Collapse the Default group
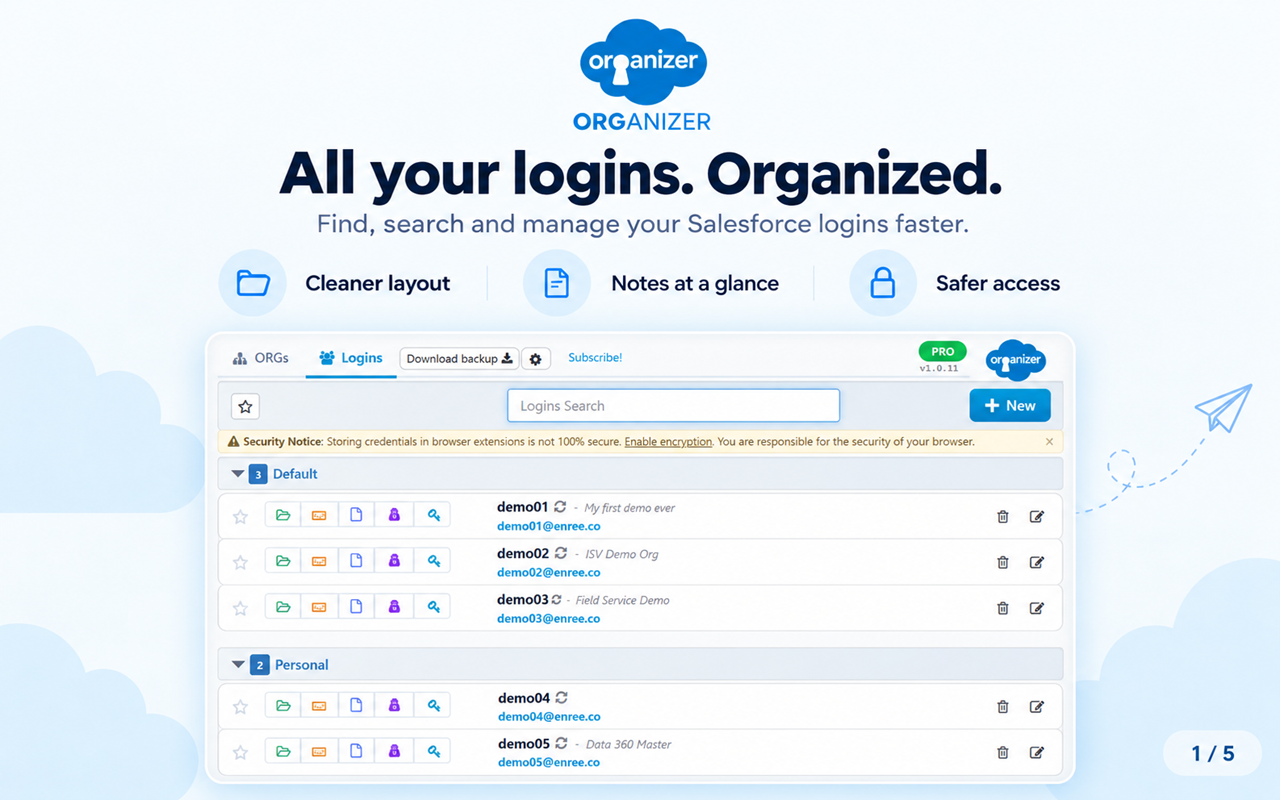 click(x=238, y=474)
